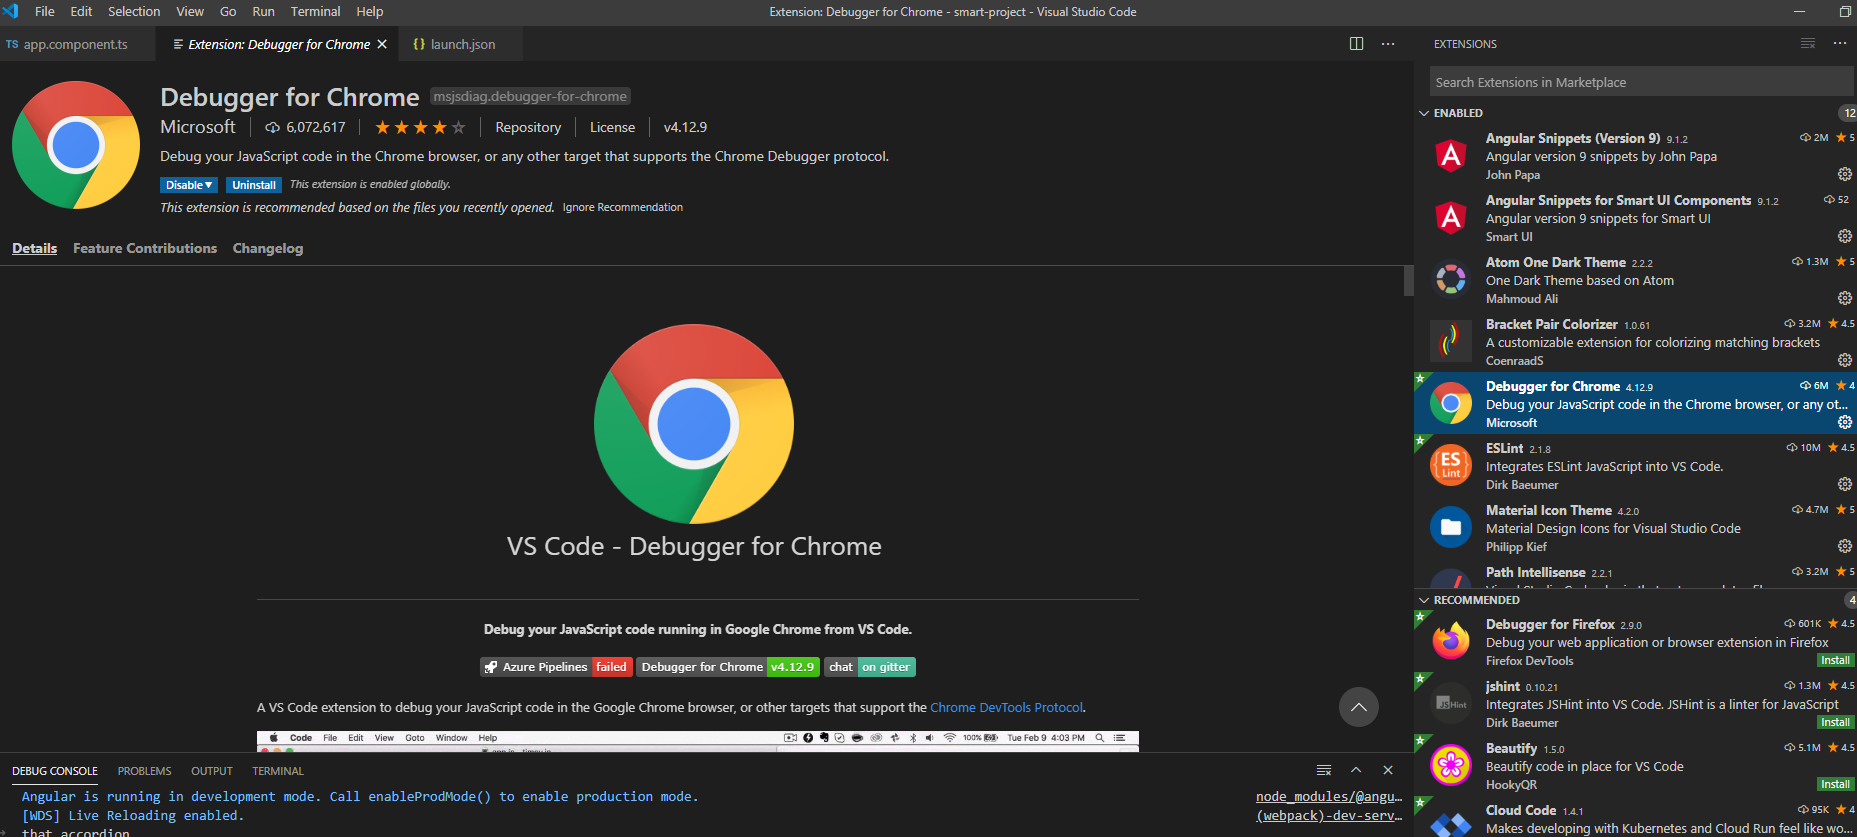Open manage gear for Material Icon Theme
This screenshot has height=837, width=1857.
1845,546
